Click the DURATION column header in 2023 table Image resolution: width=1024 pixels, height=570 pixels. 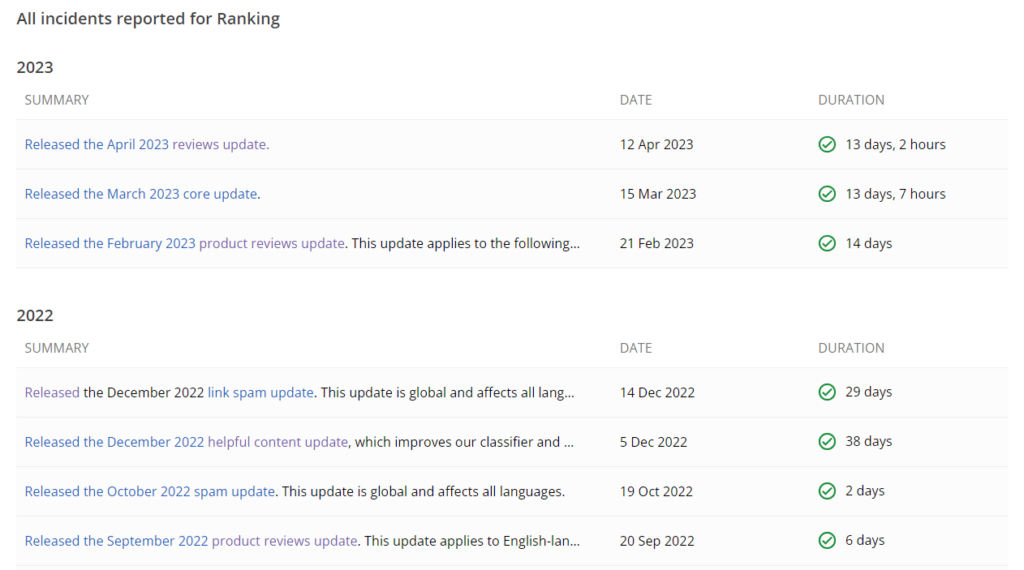pyautogui.click(x=851, y=100)
